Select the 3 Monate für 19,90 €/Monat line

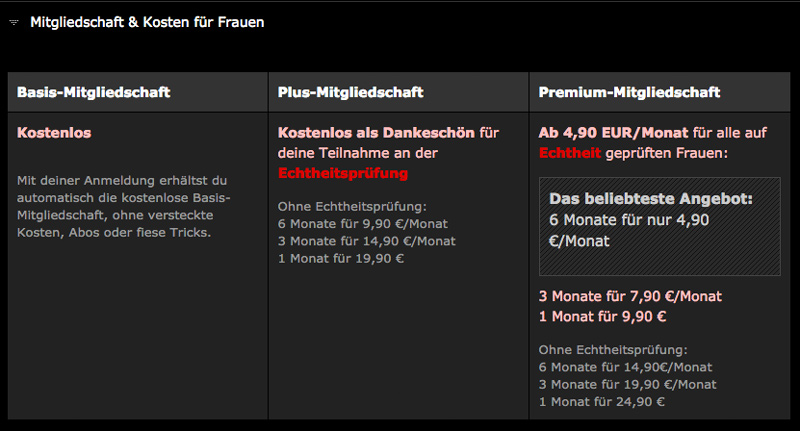click(627, 384)
